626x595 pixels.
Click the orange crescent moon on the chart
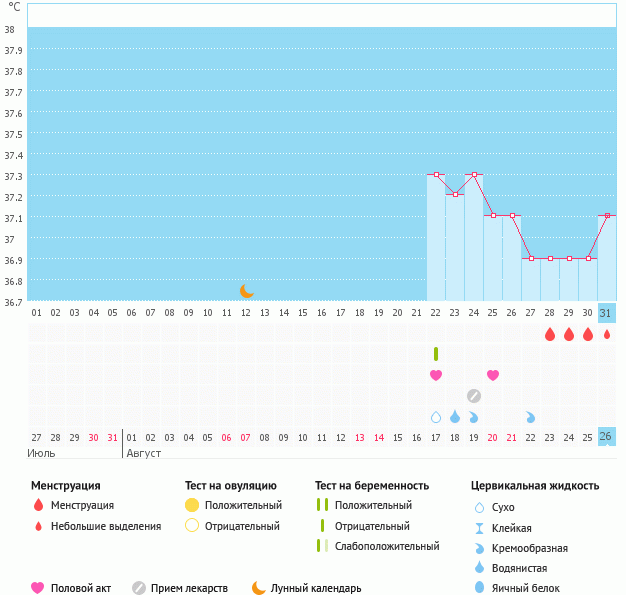tap(246, 290)
